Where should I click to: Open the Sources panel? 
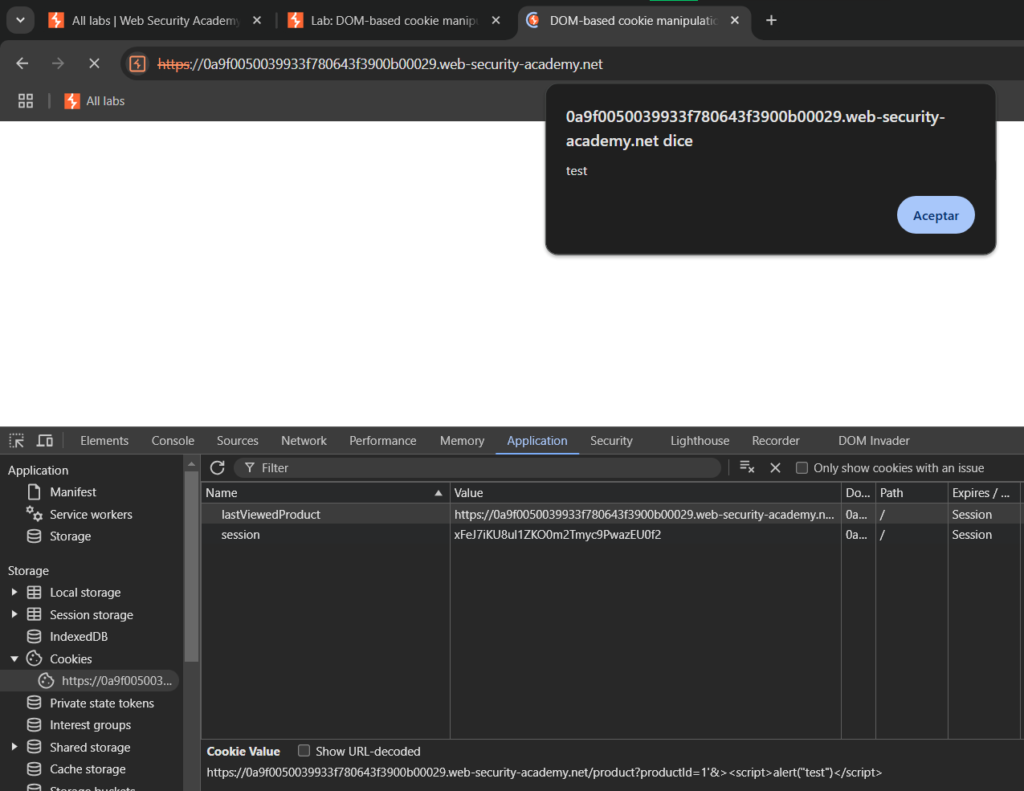coord(238,441)
